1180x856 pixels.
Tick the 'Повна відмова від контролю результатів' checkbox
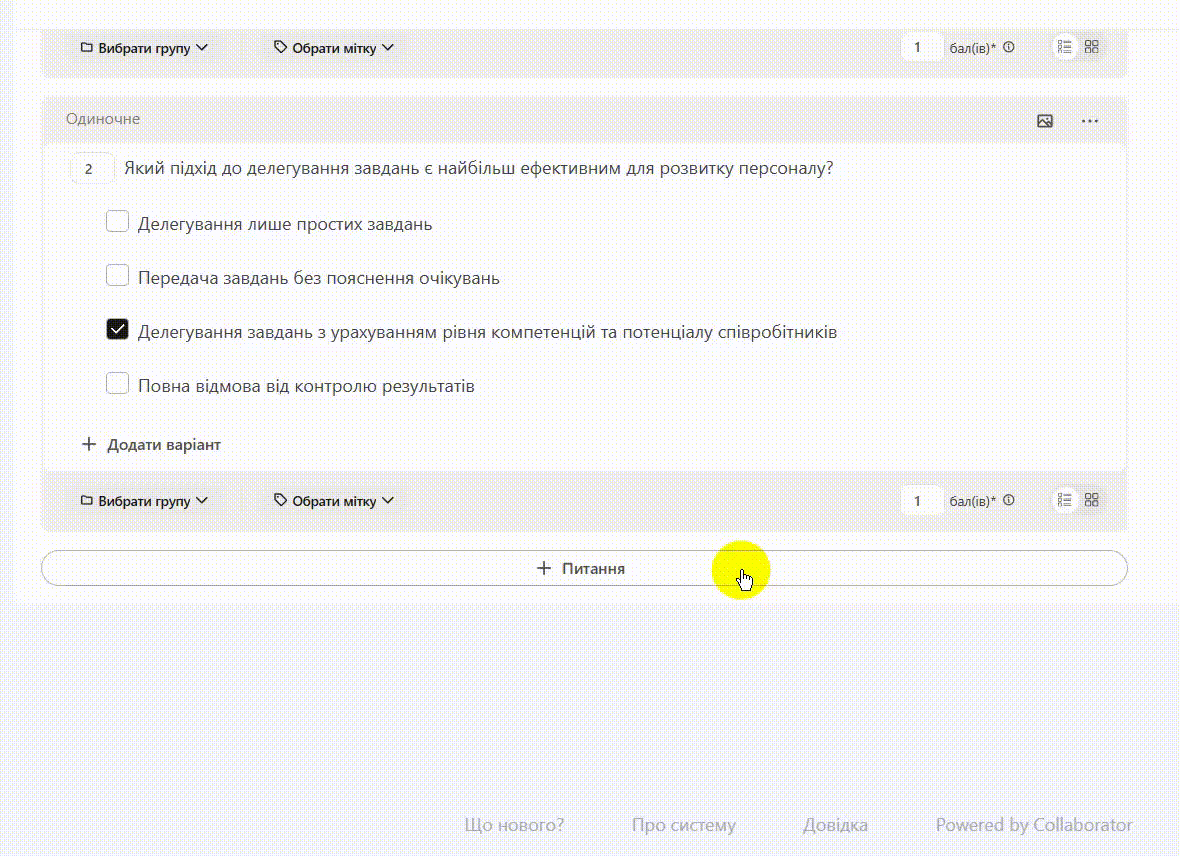tap(118, 384)
